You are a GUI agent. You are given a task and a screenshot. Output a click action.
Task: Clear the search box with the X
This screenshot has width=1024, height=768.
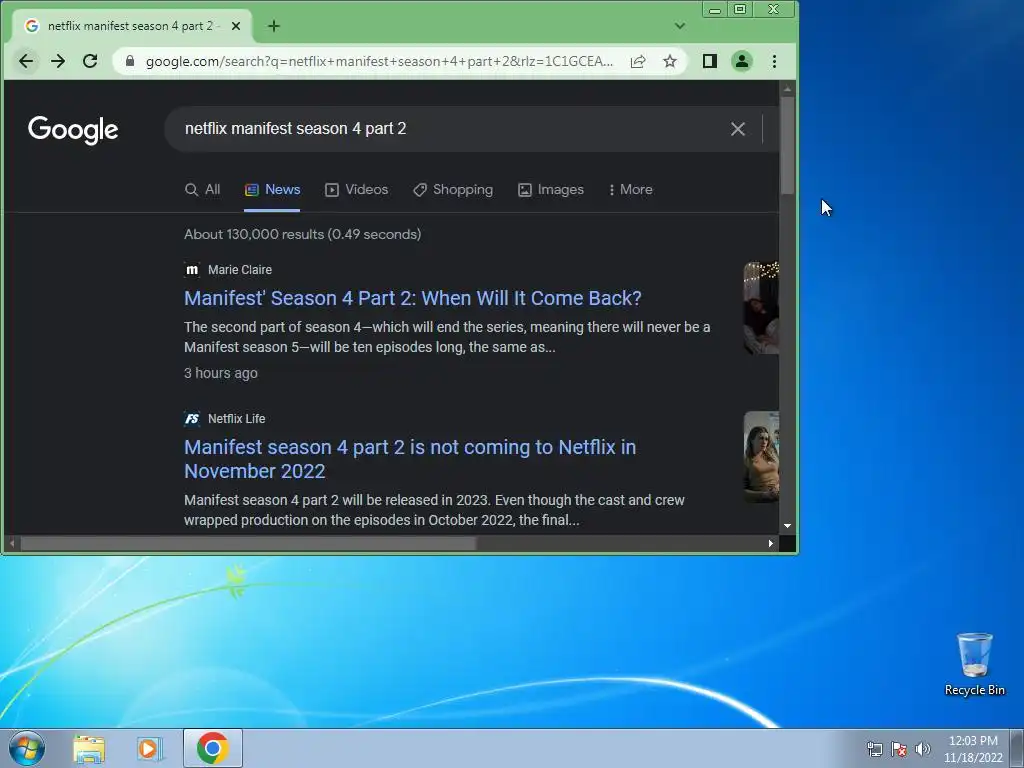[738, 129]
